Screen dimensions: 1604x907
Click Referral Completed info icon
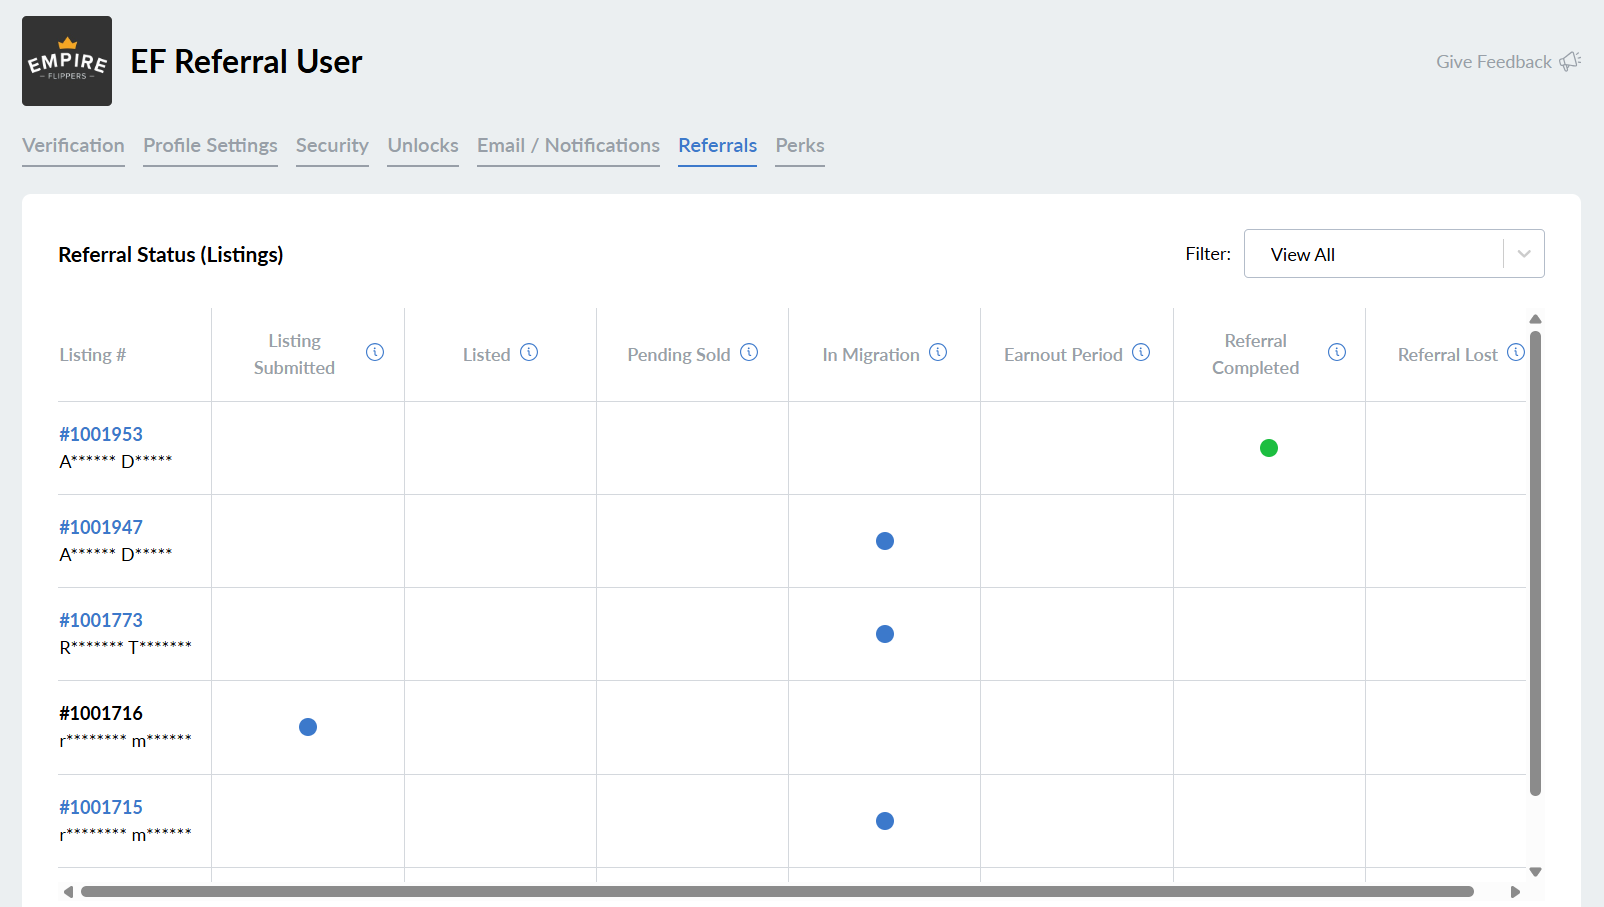point(1337,352)
